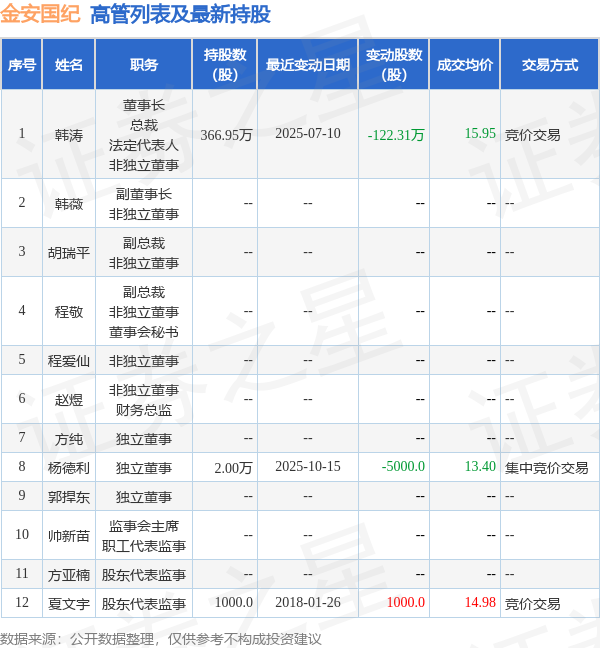Click 竞价交易 in 韩涛's row
The image size is (600, 648).
(x=532, y=135)
